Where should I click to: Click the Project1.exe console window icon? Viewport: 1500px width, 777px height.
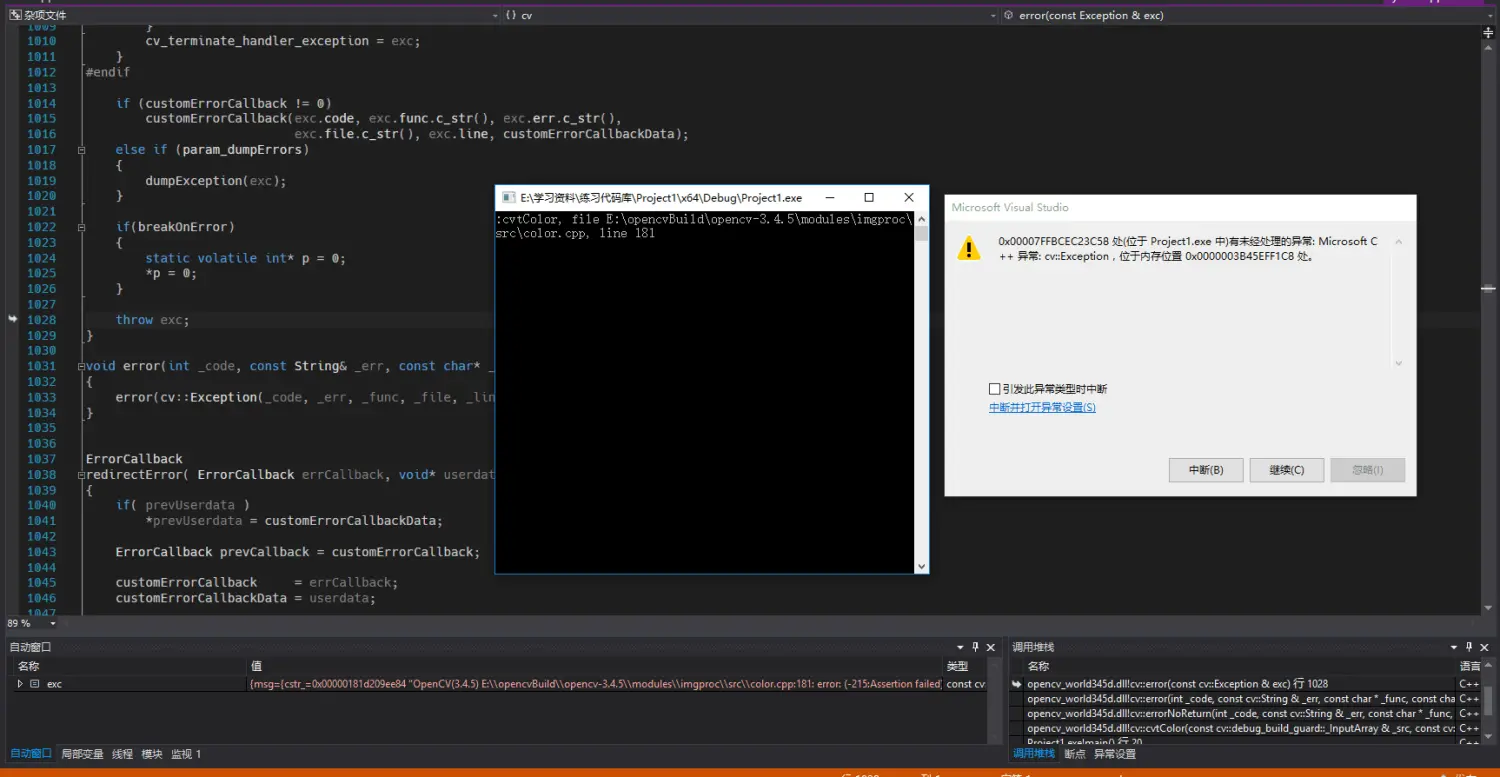508,198
